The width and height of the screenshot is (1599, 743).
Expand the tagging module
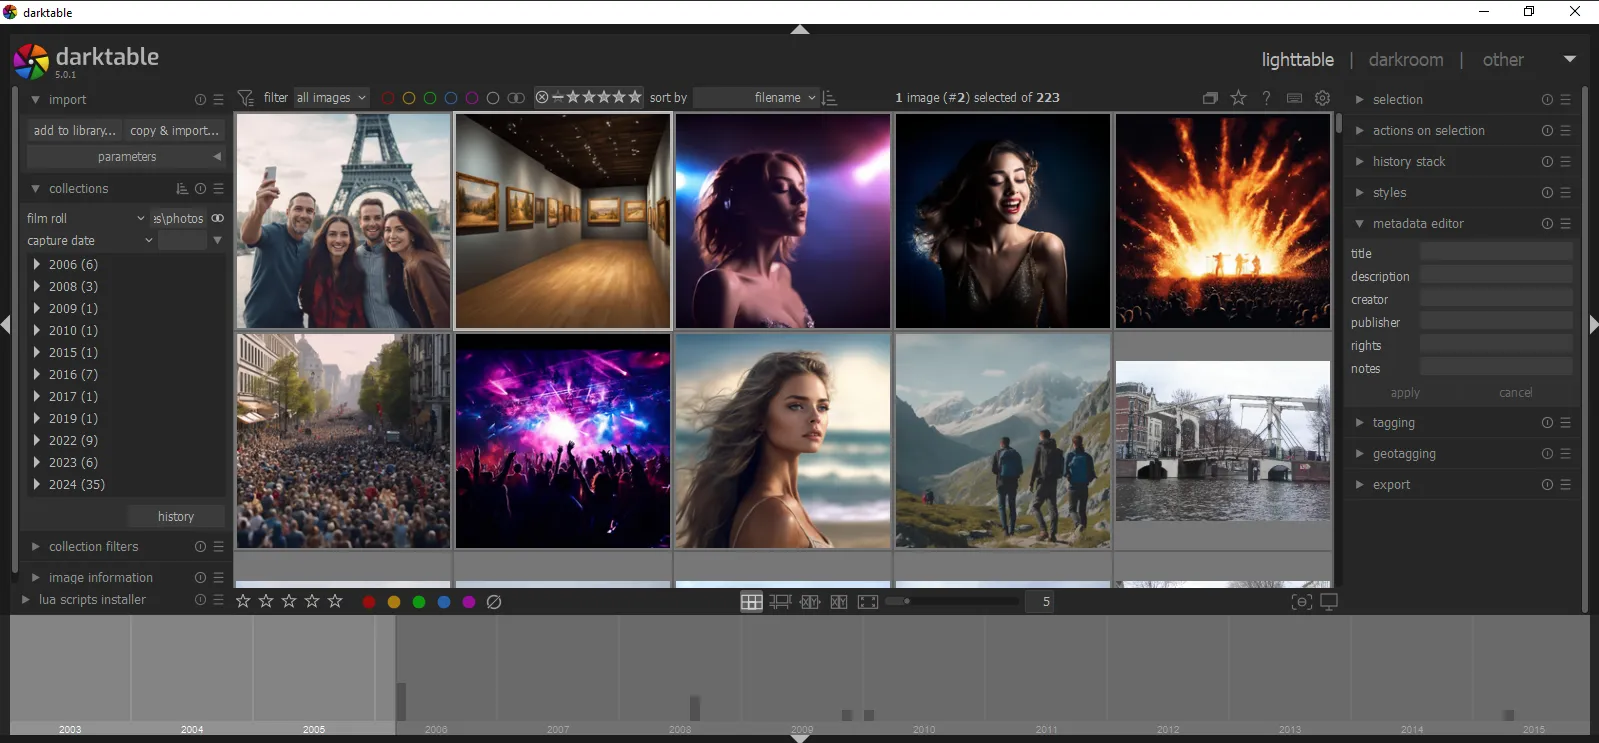pyautogui.click(x=1393, y=423)
